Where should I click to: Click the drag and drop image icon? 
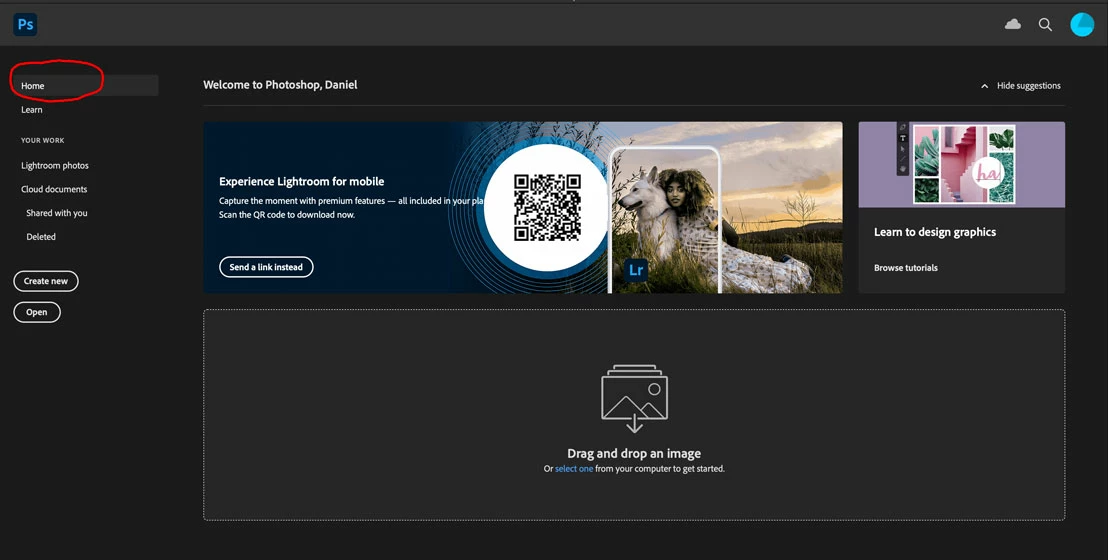pyautogui.click(x=634, y=398)
